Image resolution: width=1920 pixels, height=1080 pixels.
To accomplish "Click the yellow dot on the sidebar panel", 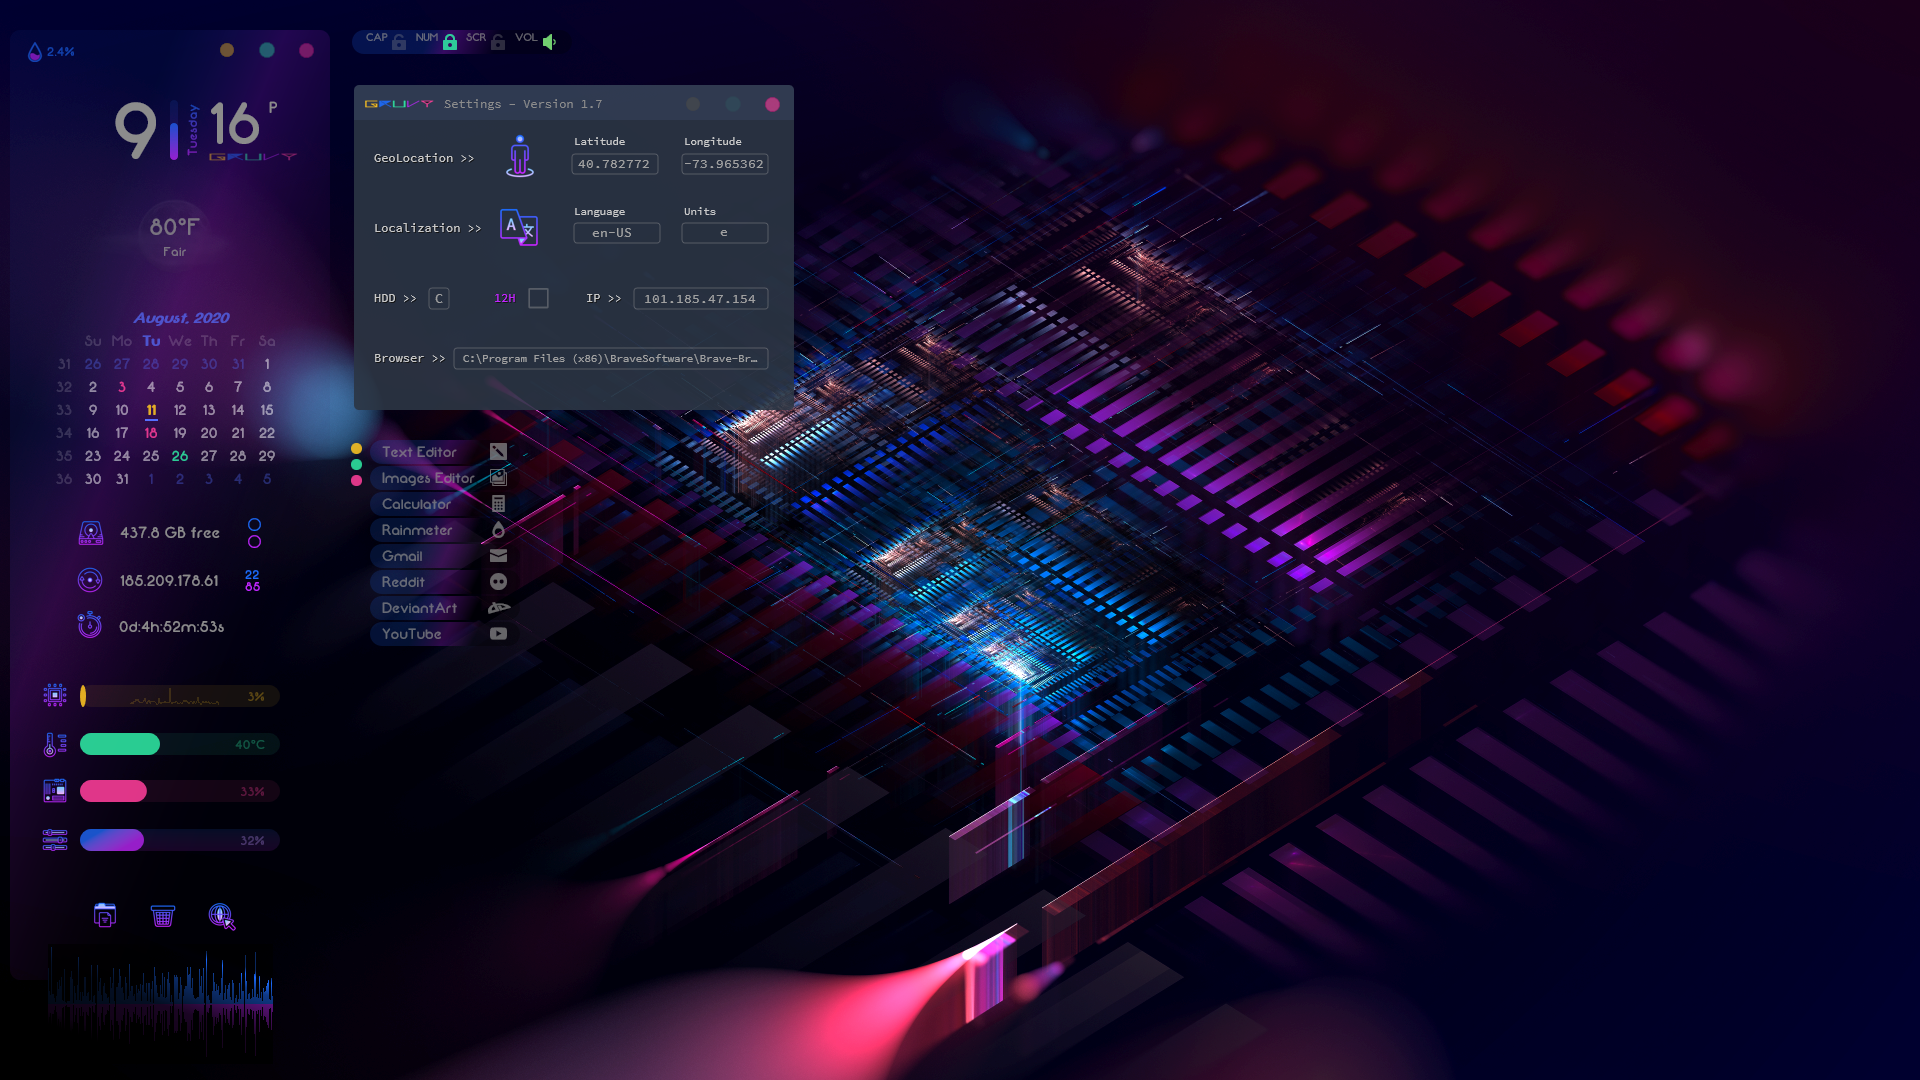I will (227, 50).
